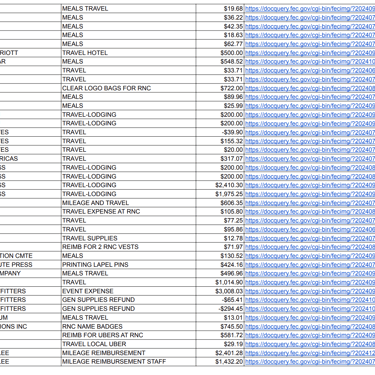
Task: Click the -$294.45 amount cell
Action: (220, 309)
